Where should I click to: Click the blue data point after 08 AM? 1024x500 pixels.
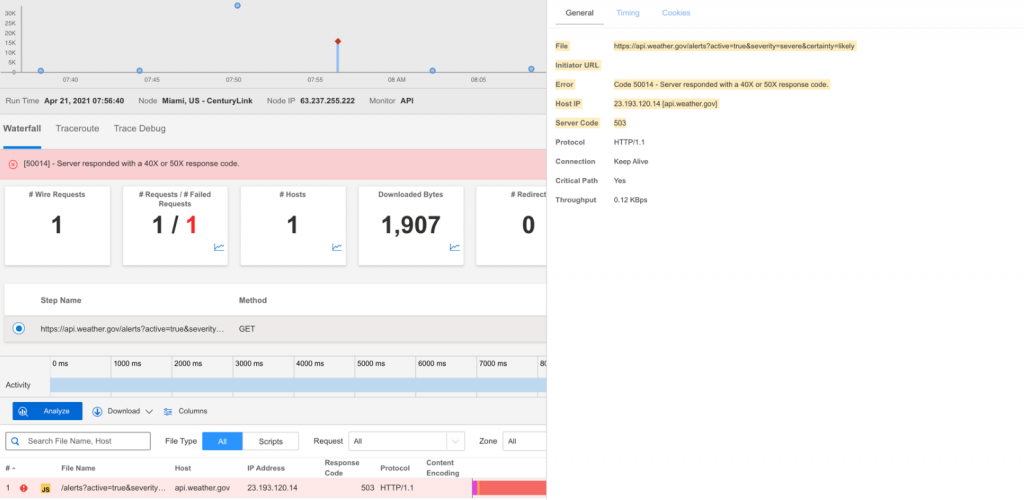pyautogui.click(x=432, y=70)
